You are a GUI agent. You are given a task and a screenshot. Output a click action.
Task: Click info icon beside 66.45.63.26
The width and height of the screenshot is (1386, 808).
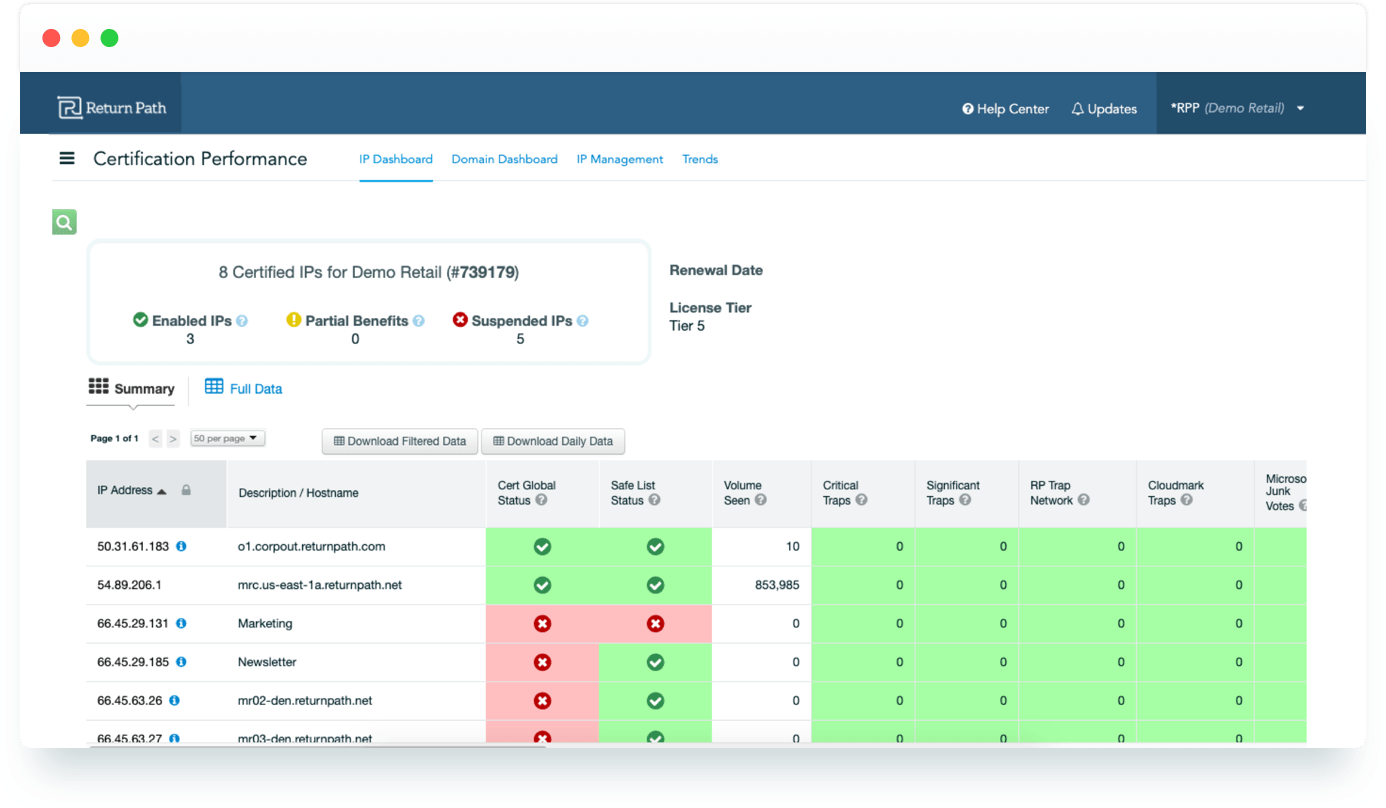174,700
